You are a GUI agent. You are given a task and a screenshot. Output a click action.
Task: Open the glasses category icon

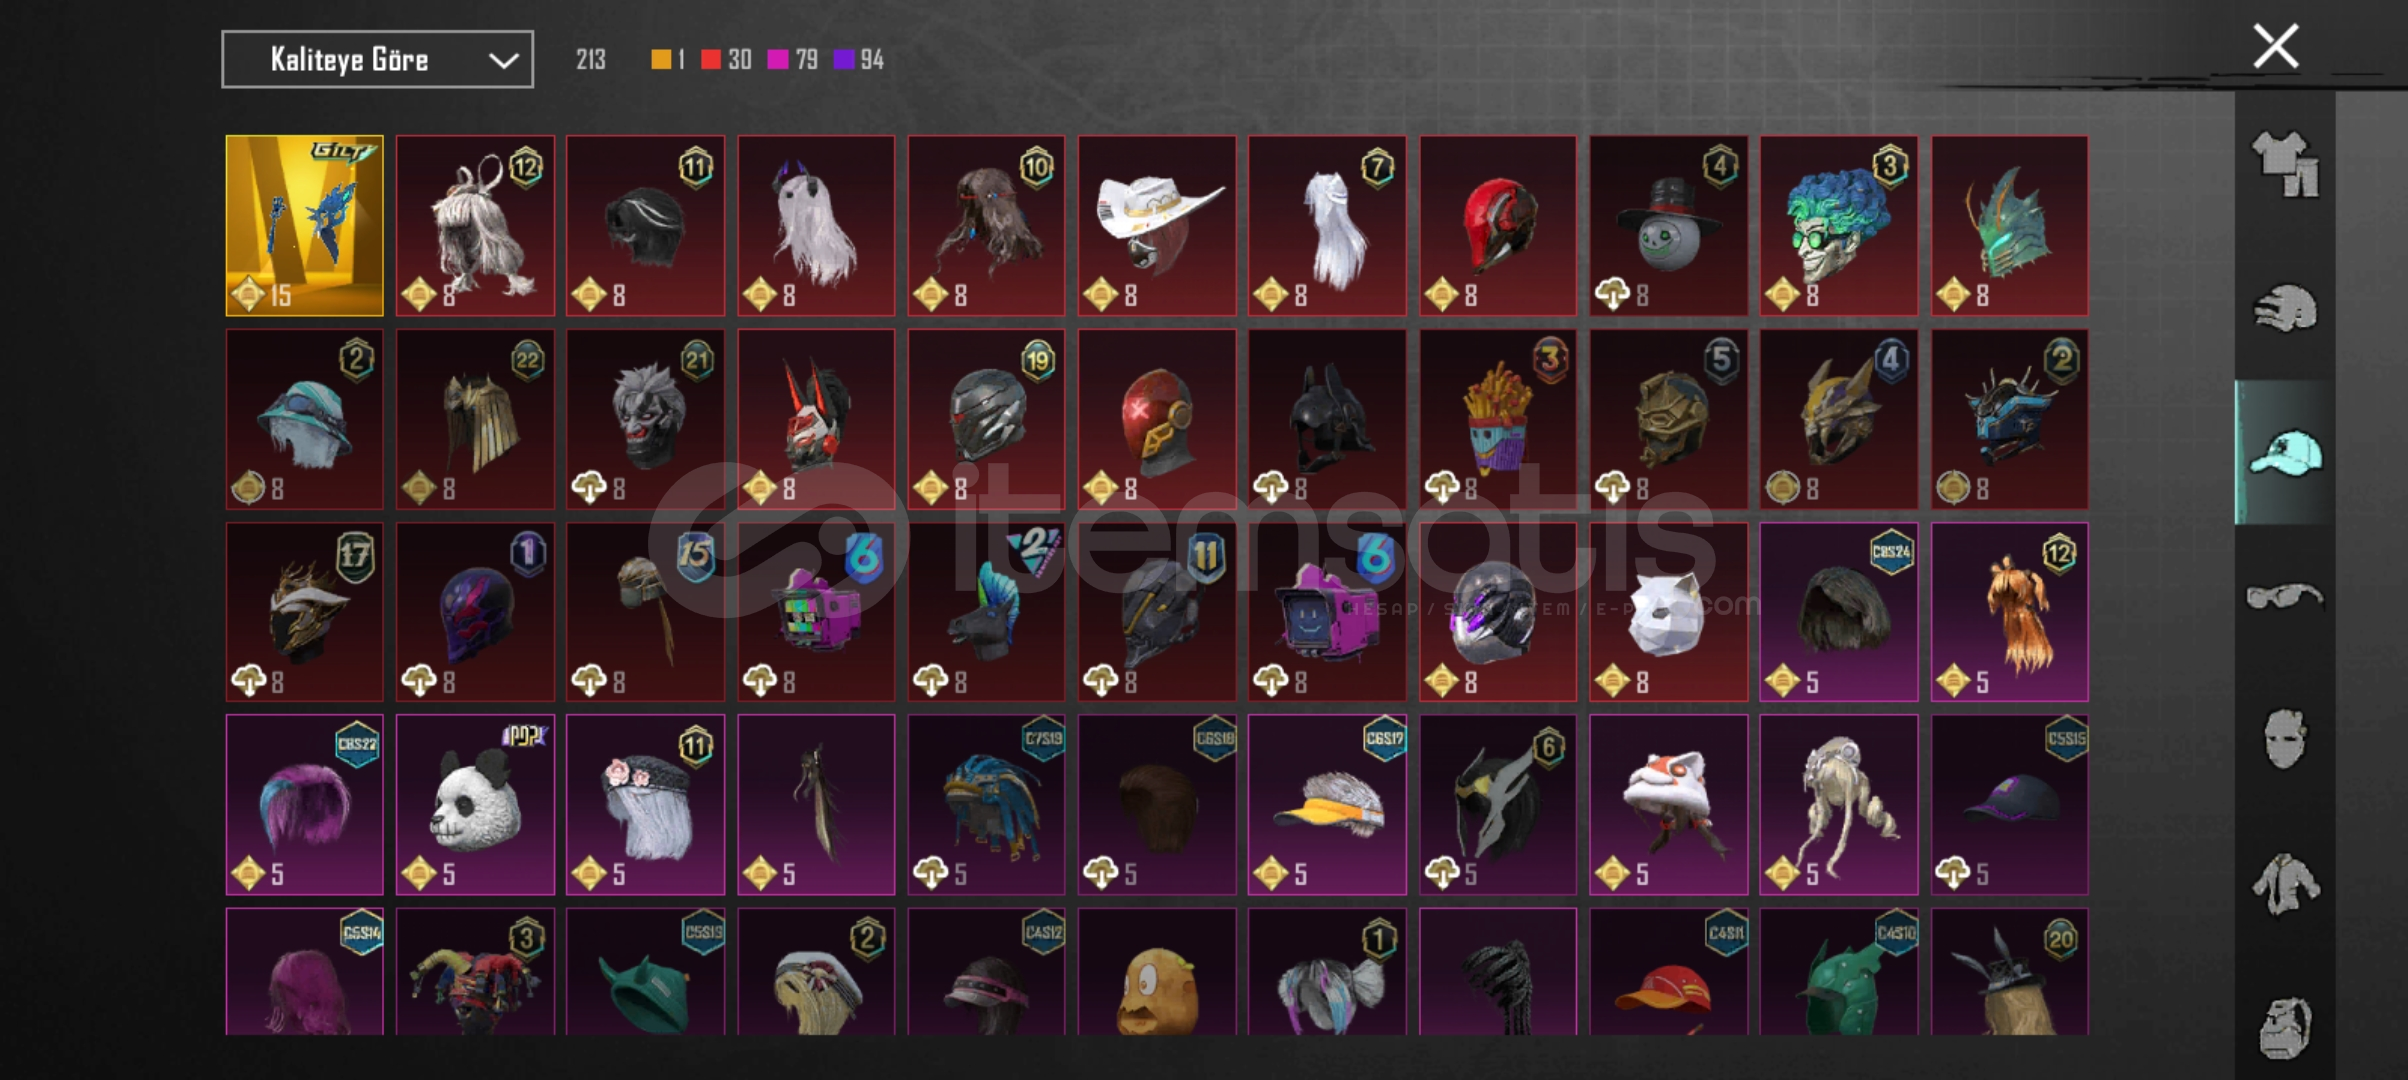click(2285, 596)
